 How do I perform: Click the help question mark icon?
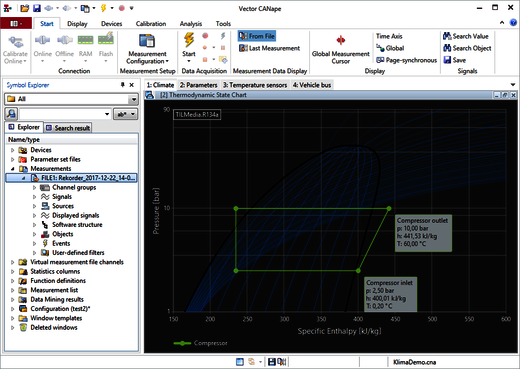513,23
